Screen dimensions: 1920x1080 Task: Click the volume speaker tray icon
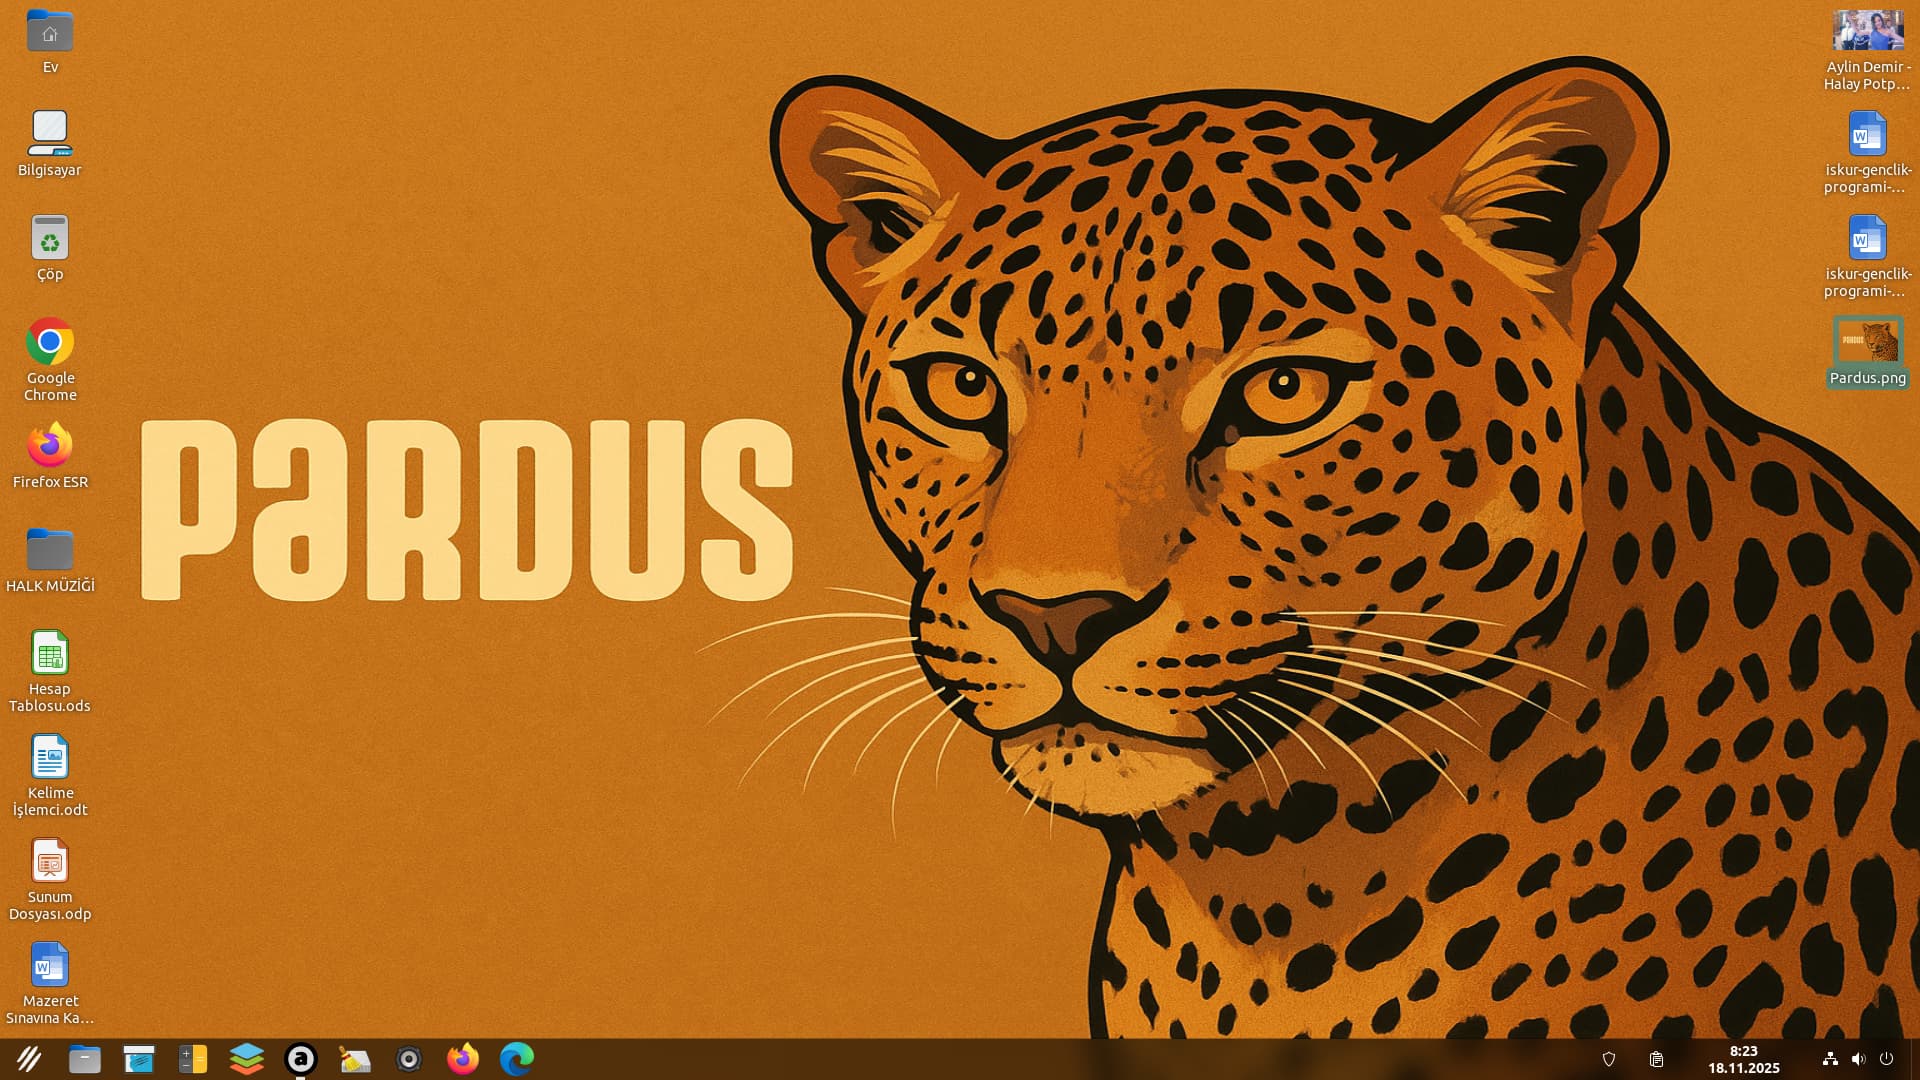click(1858, 1059)
